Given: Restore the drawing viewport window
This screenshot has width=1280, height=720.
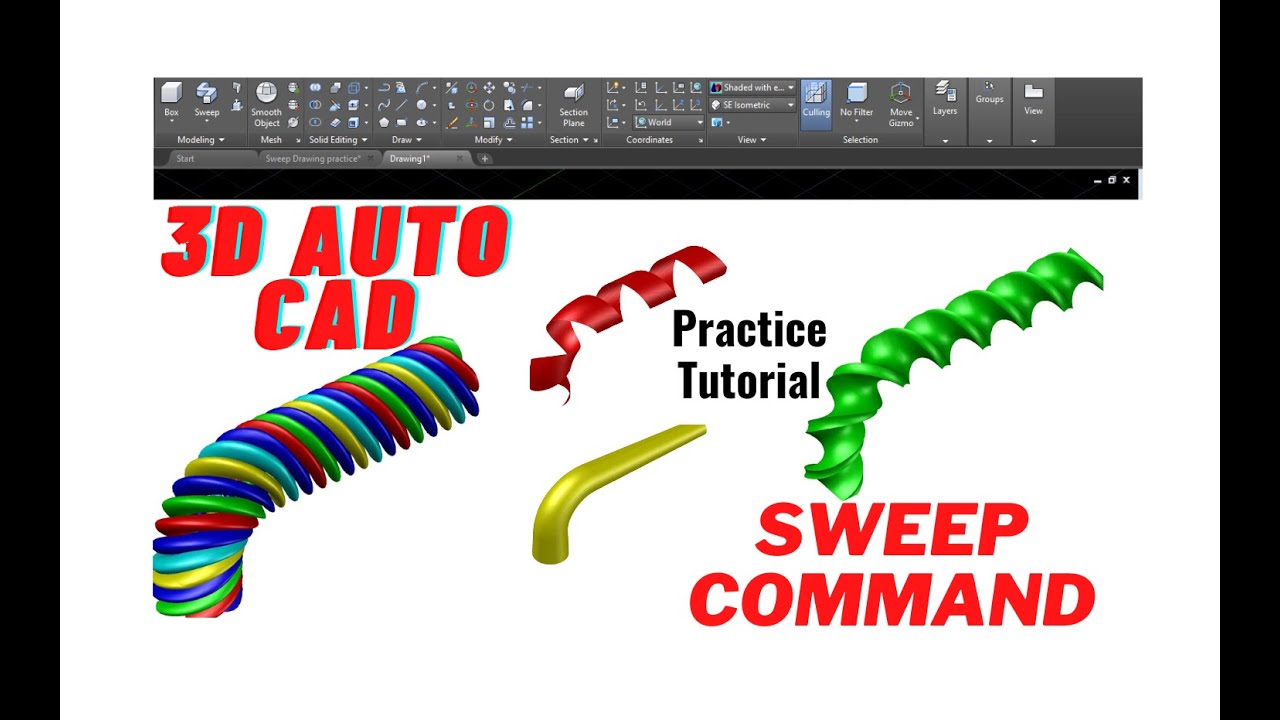Looking at the screenshot, I should [1111, 180].
